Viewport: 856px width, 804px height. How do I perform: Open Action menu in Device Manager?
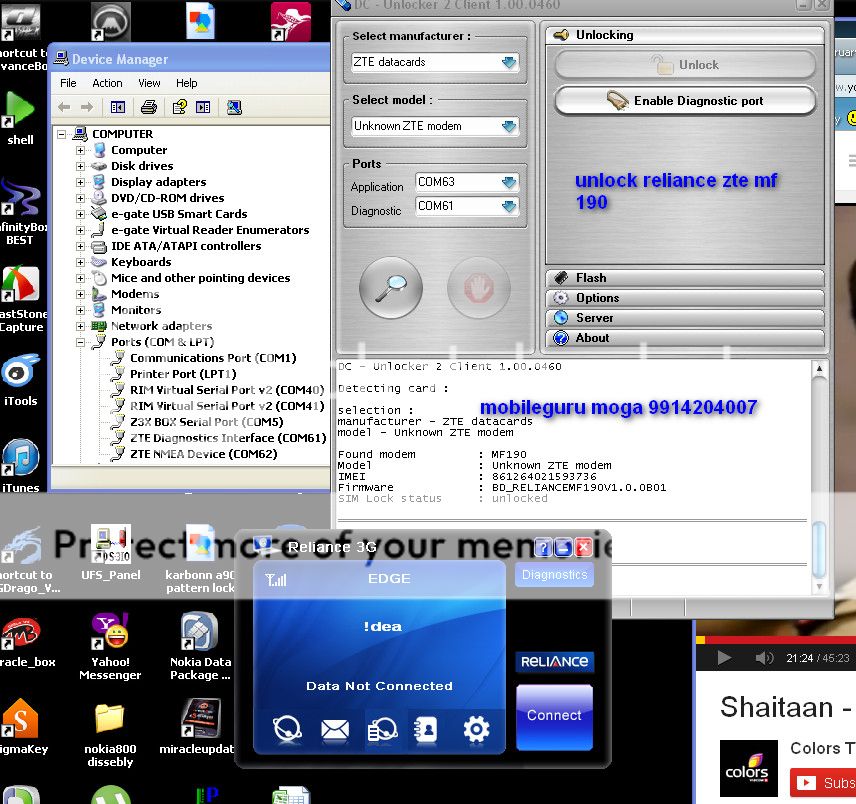[107, 83]
